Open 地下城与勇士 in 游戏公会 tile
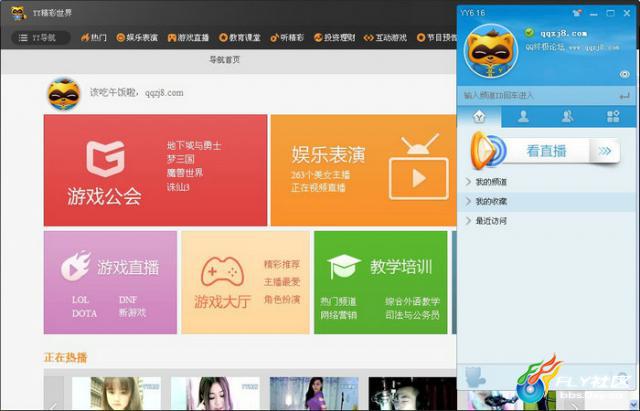 (194, 146)
